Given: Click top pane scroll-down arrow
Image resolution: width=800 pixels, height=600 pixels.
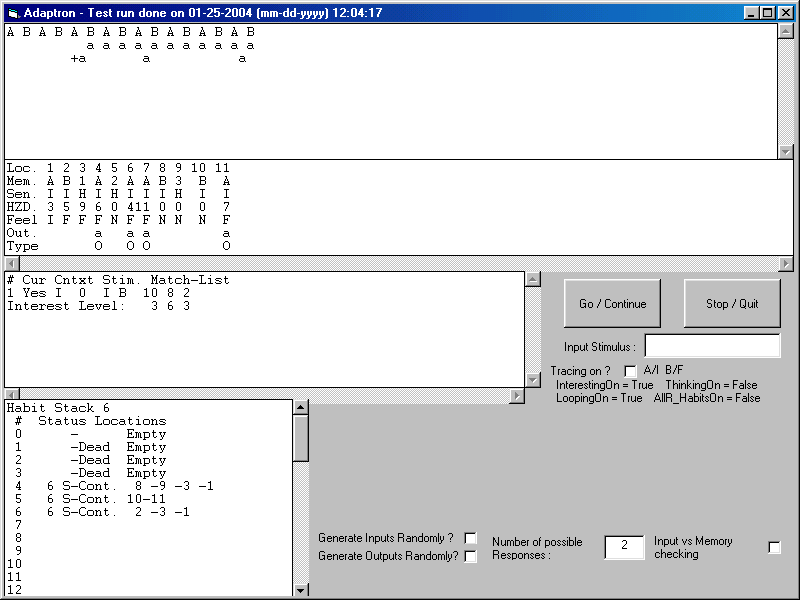Looking at the screenshot, I should (786, 152).
